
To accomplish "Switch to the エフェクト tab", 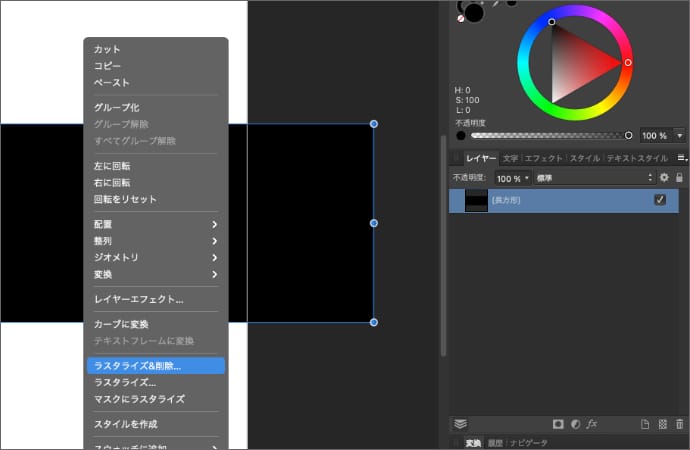I will point(544,158).
